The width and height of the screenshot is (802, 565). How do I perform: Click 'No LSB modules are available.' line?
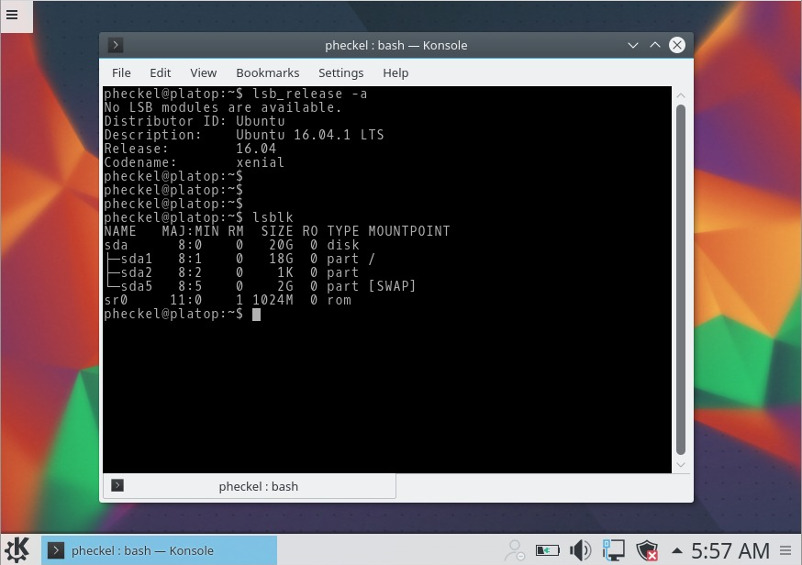(222, 107)
